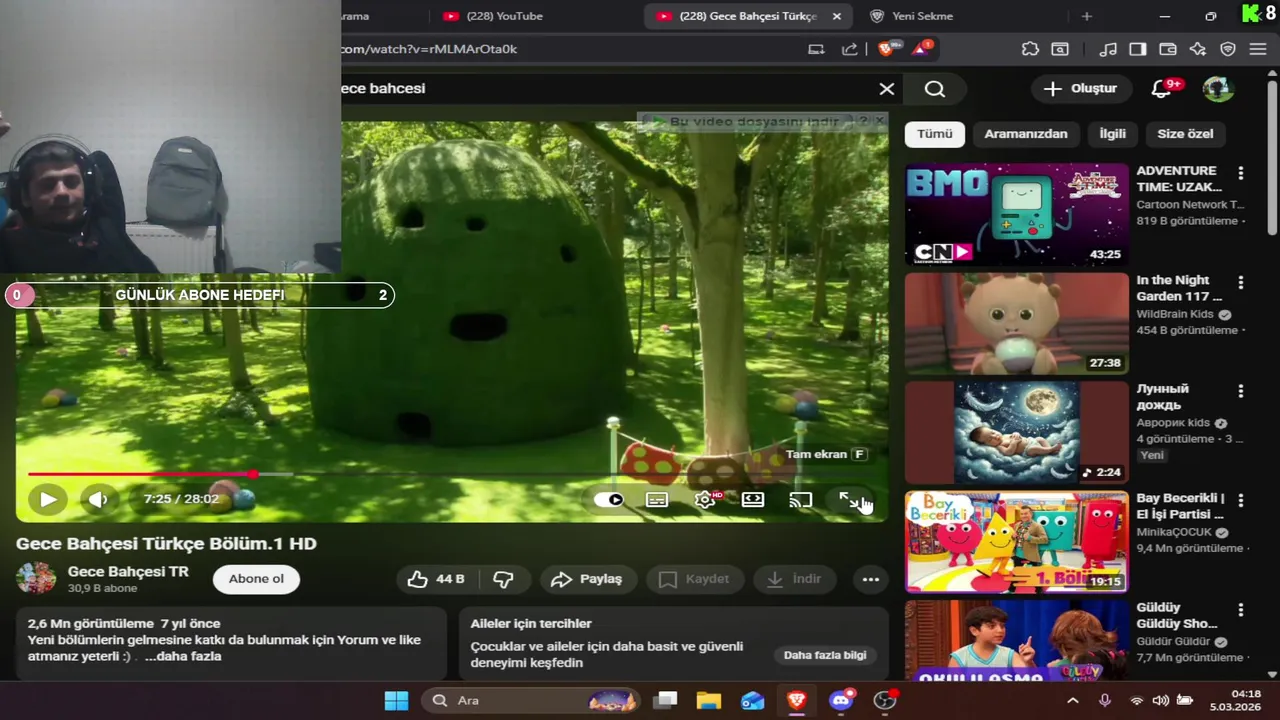
Task: Open the browser hamburger main menu
Action: (1258, 49)
